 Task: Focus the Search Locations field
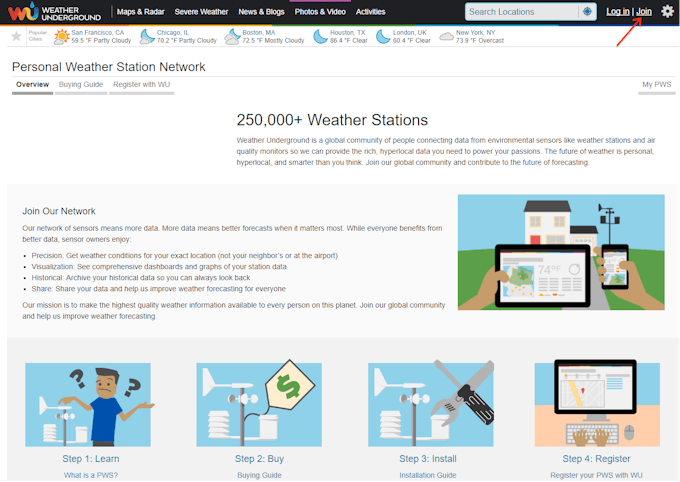click(522, 12)
